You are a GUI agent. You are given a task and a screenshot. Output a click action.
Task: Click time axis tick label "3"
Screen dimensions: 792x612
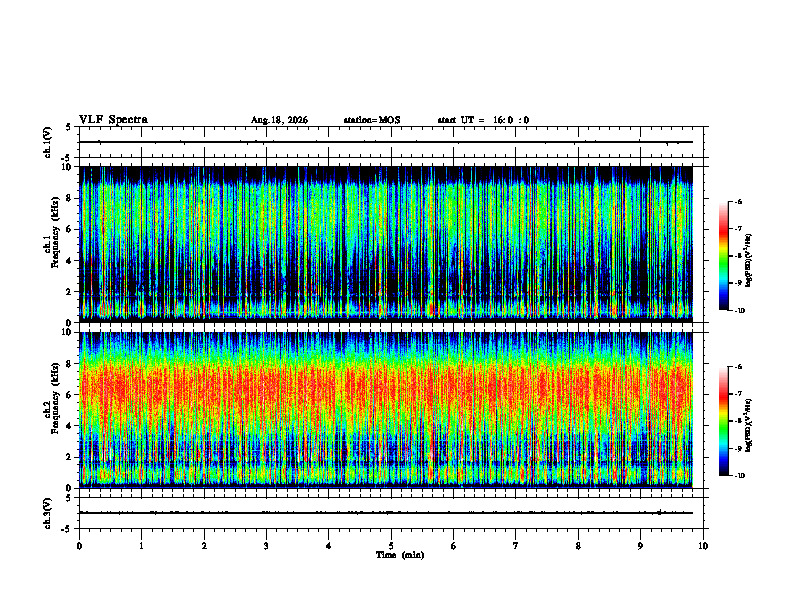[266, 546]
